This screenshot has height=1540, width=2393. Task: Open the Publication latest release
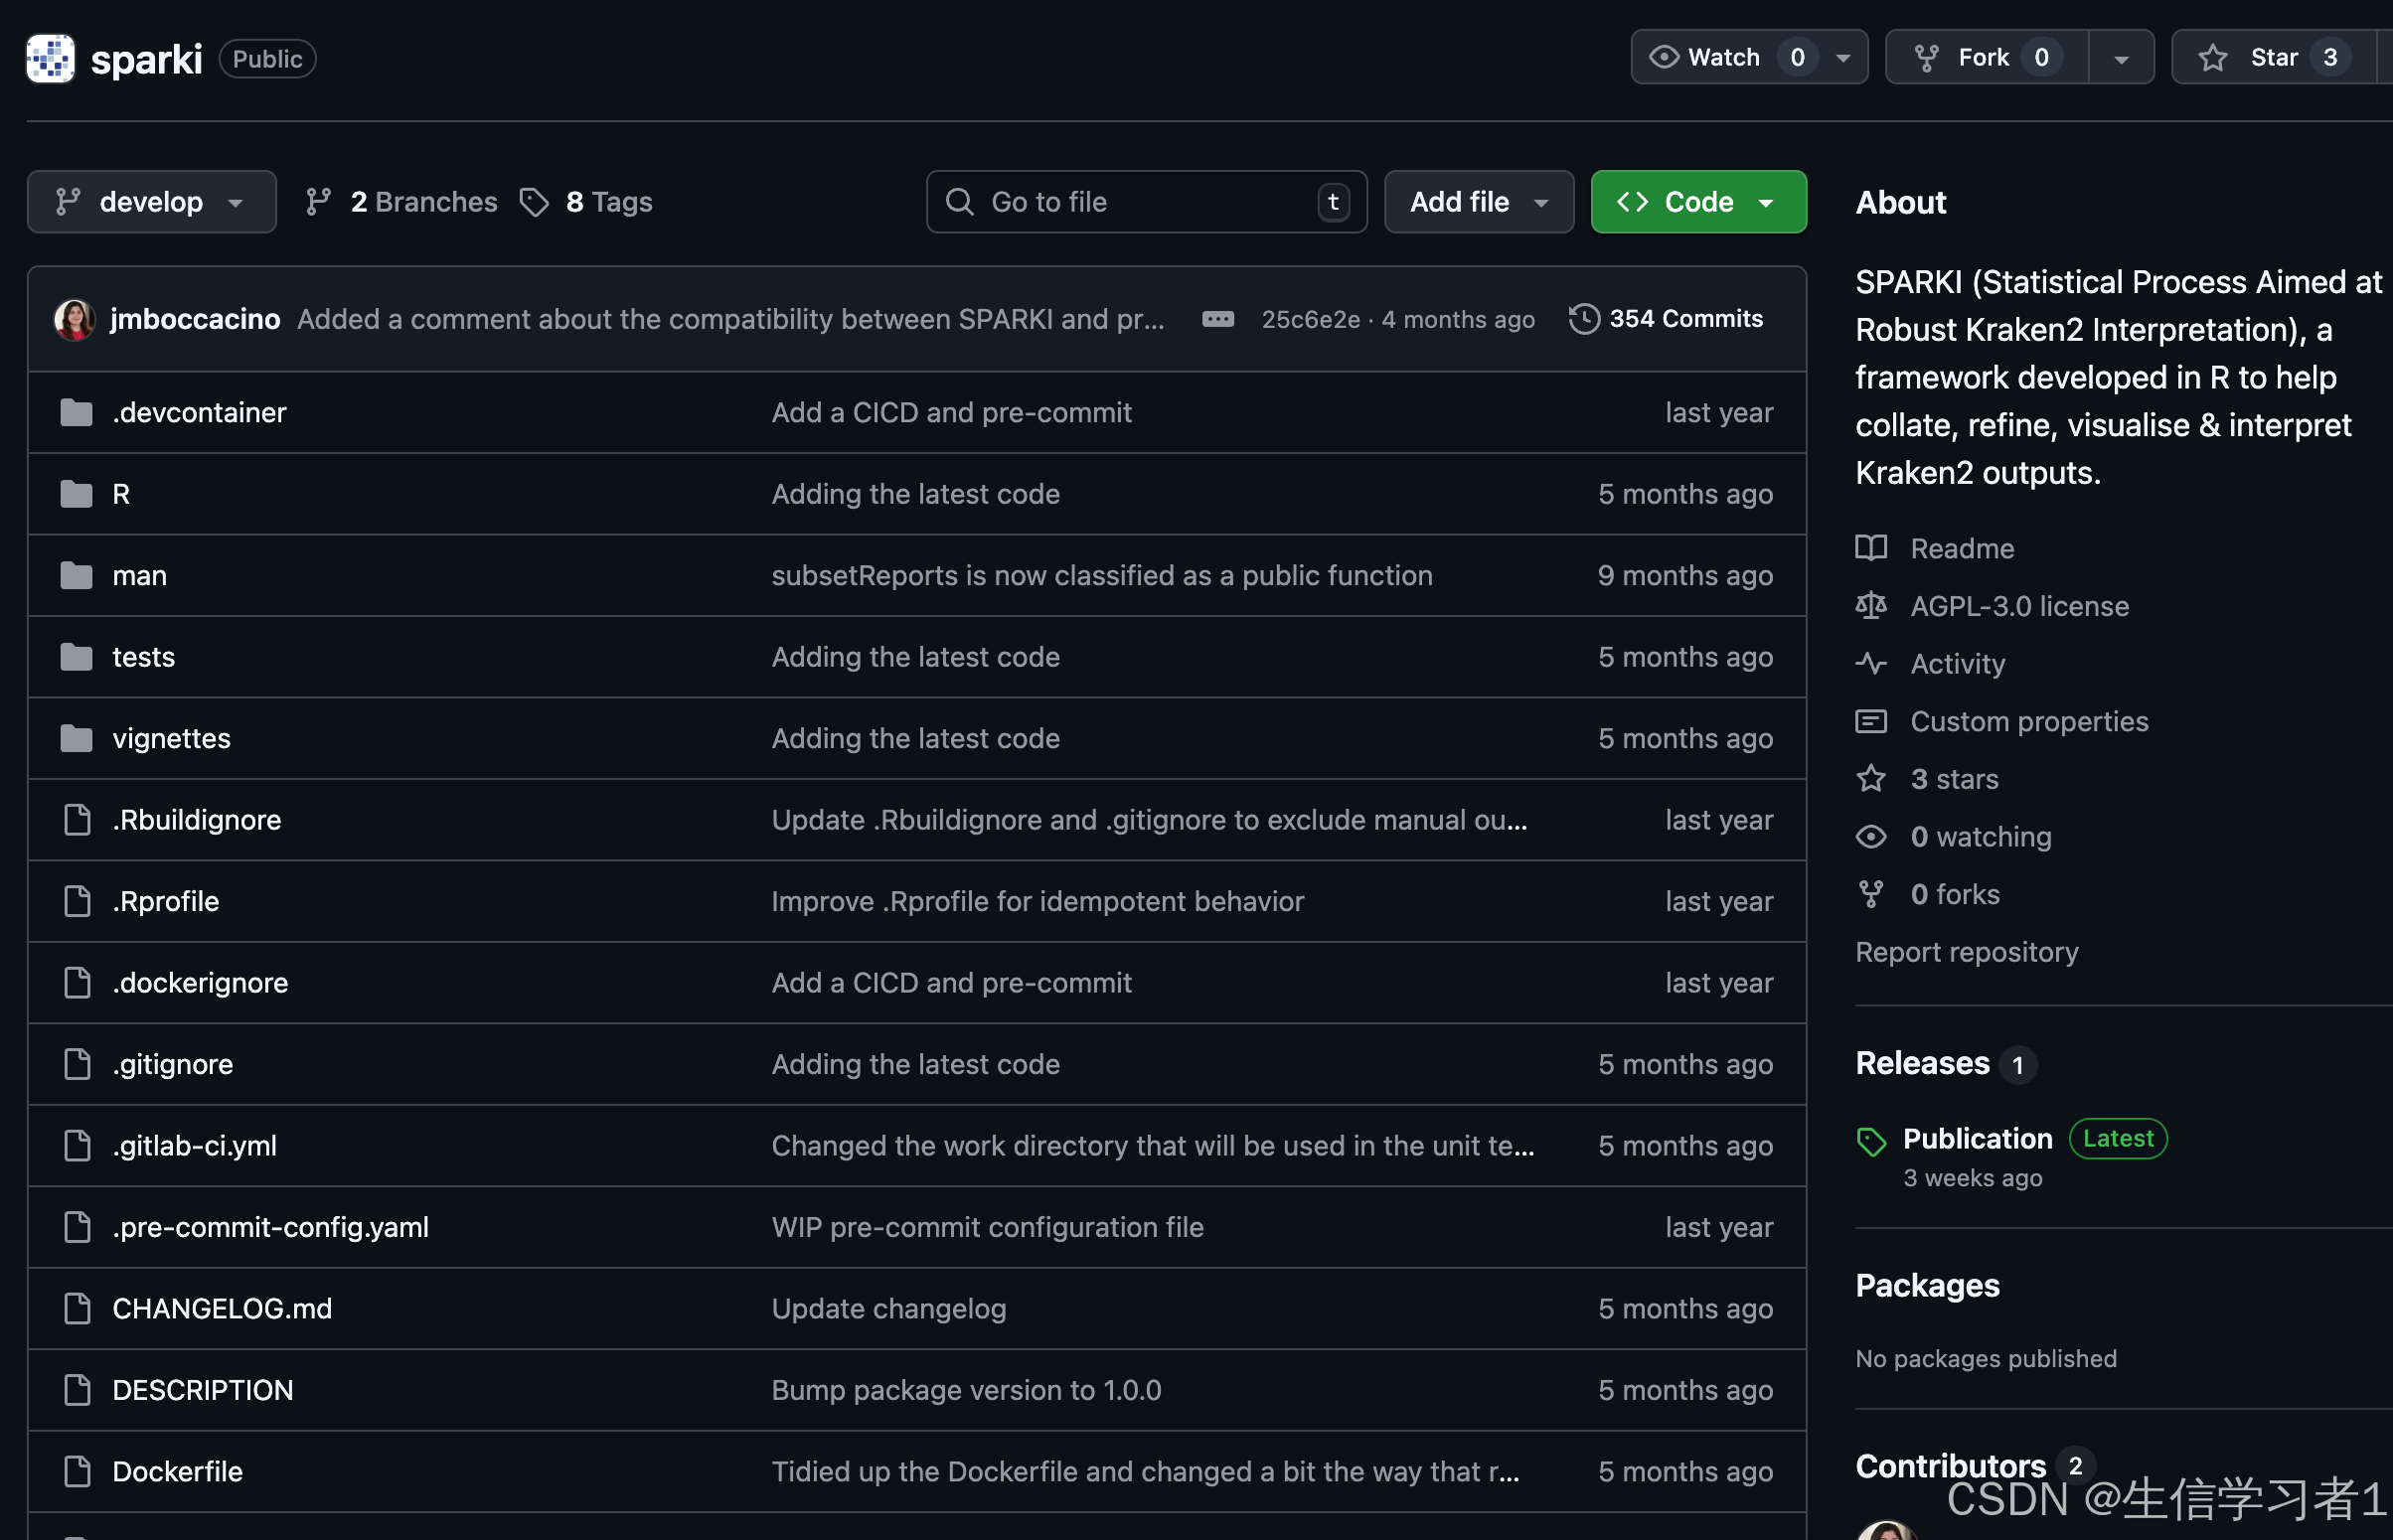(1977, 1138)
